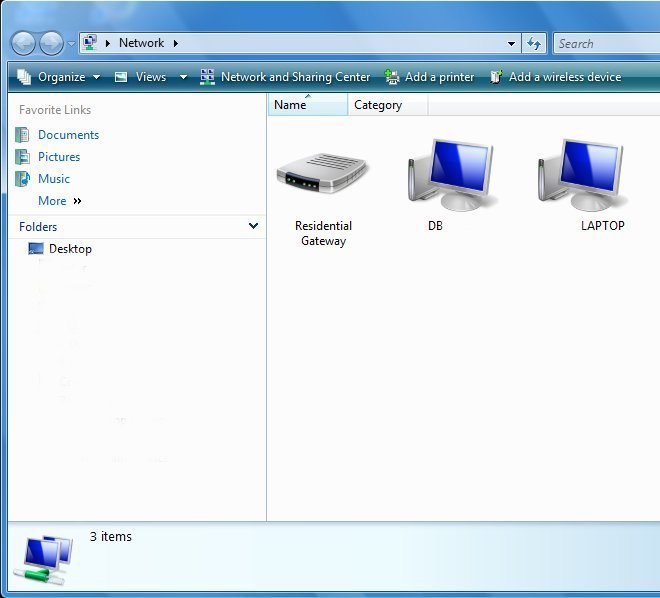Screen dimensions: 660x598
Task: Open the address bar history dropdown
Action: [x=511, y=43]
